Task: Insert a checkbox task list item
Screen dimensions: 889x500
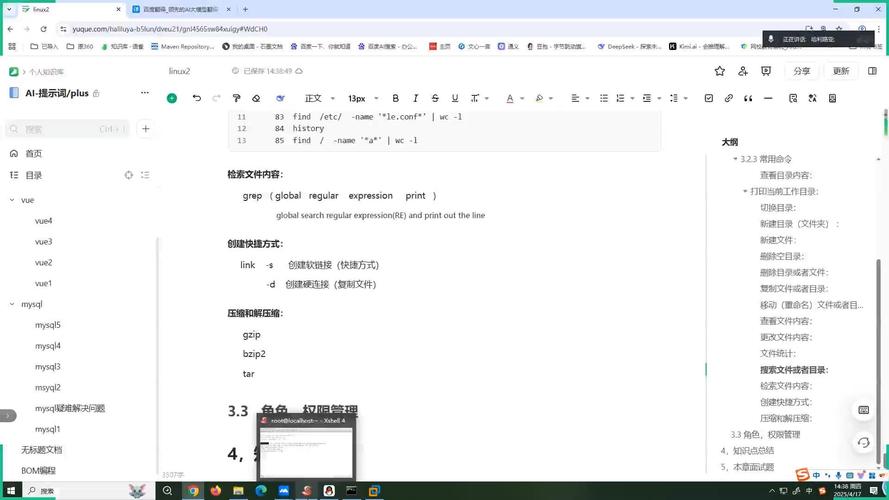Action: point(709,98)
